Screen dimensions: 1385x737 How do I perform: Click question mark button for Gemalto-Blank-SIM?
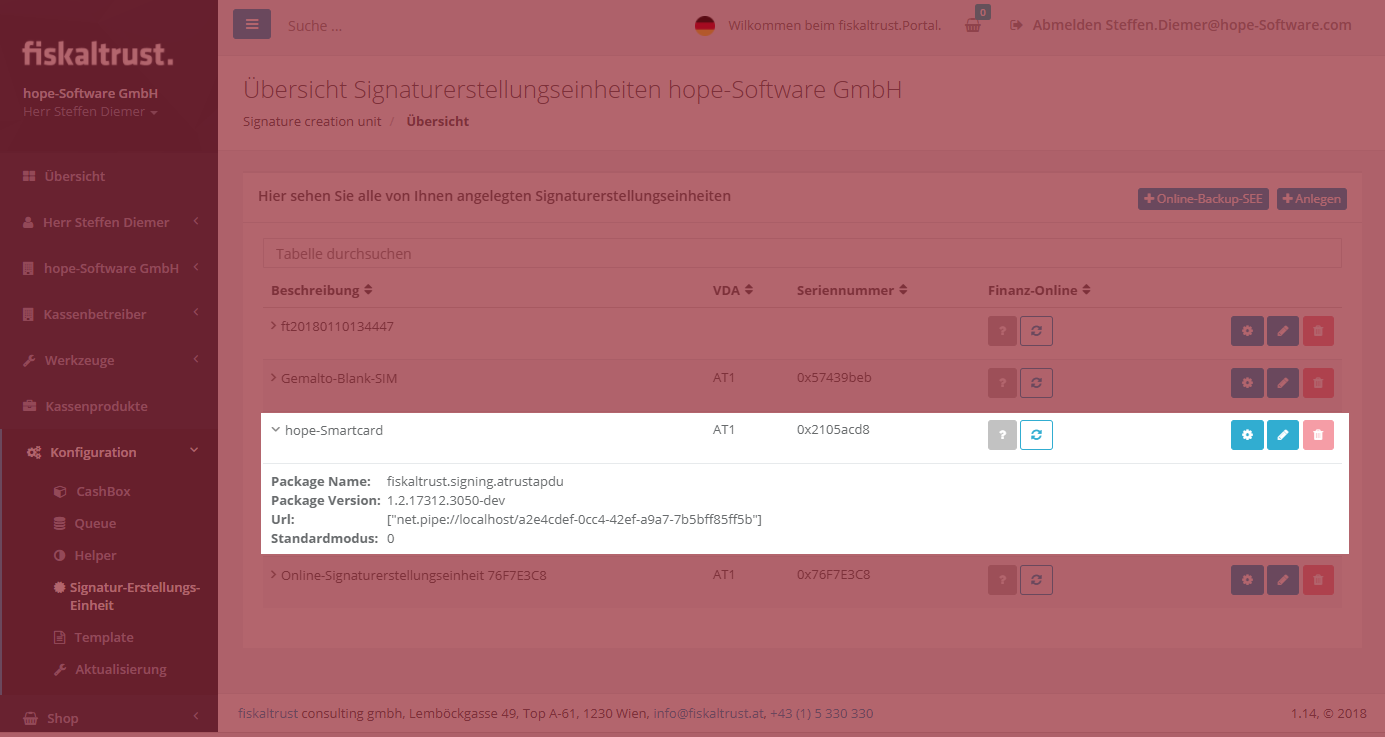tap(1002, 383)
